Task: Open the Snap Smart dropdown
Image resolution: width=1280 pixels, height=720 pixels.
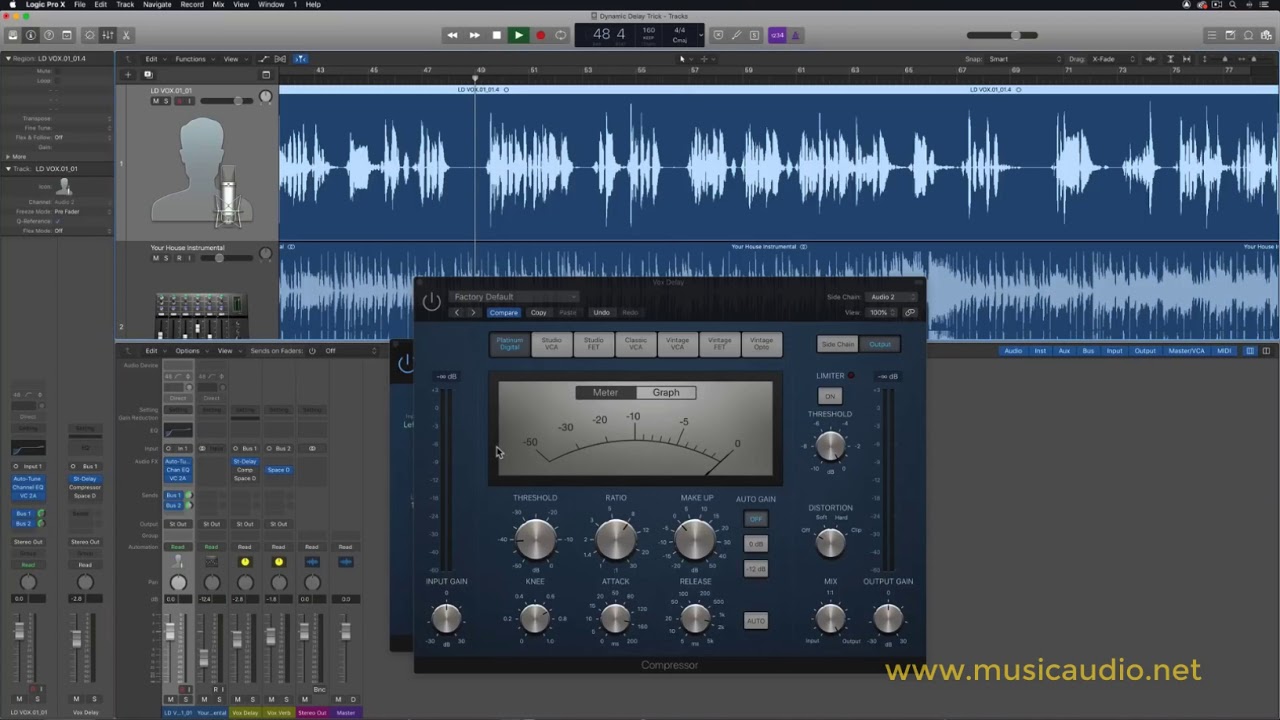Action: point(1025,59)
